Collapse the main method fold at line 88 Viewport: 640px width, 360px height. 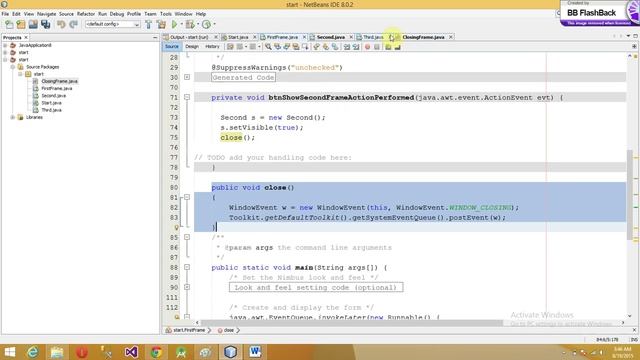point(187,267)
